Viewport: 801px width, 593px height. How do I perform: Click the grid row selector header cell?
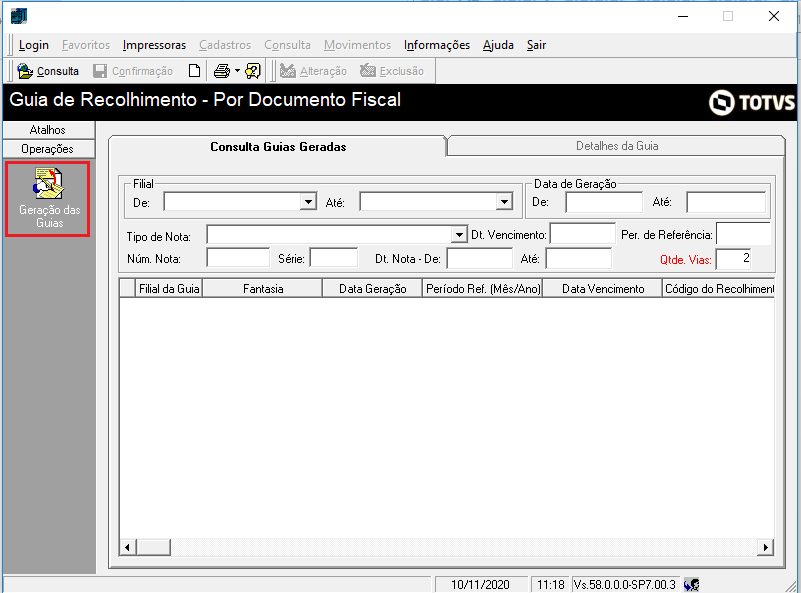(x=127, y=289)
